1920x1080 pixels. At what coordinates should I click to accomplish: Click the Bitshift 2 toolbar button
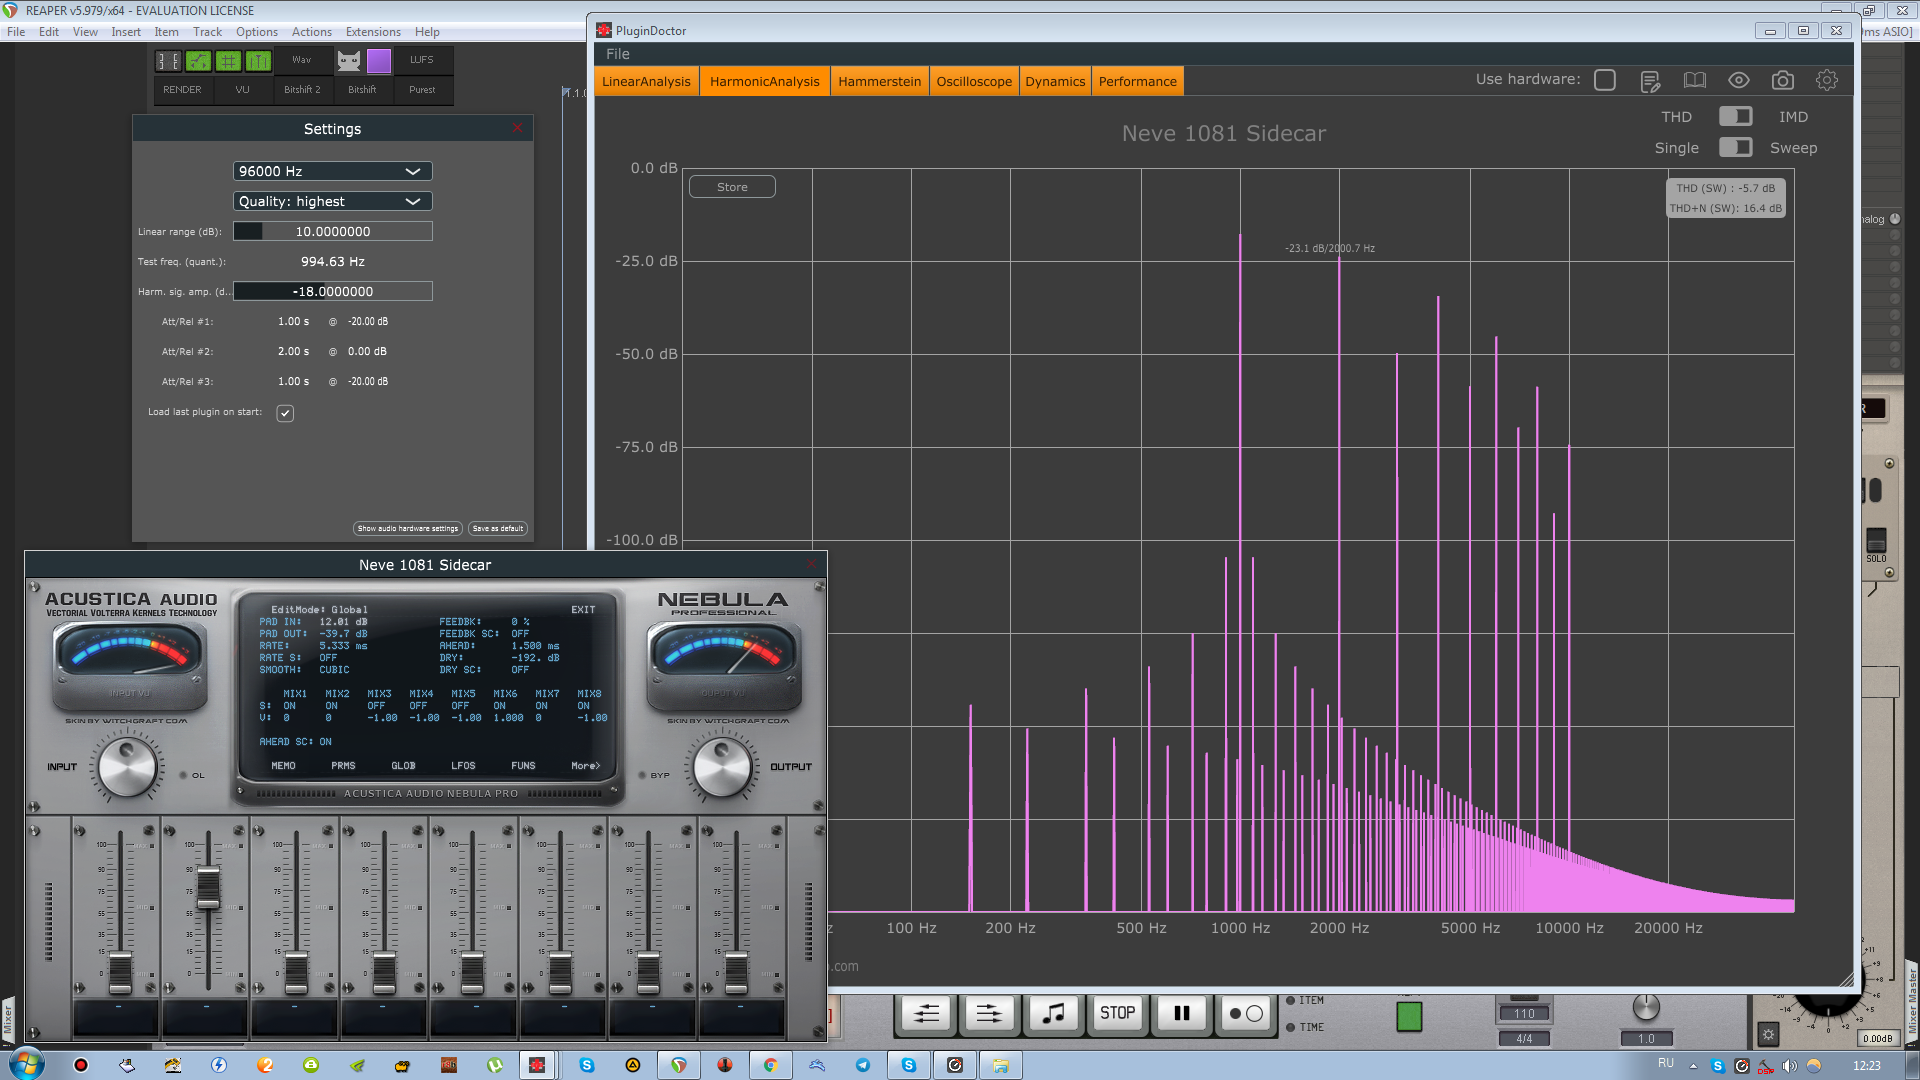[302, 90]
